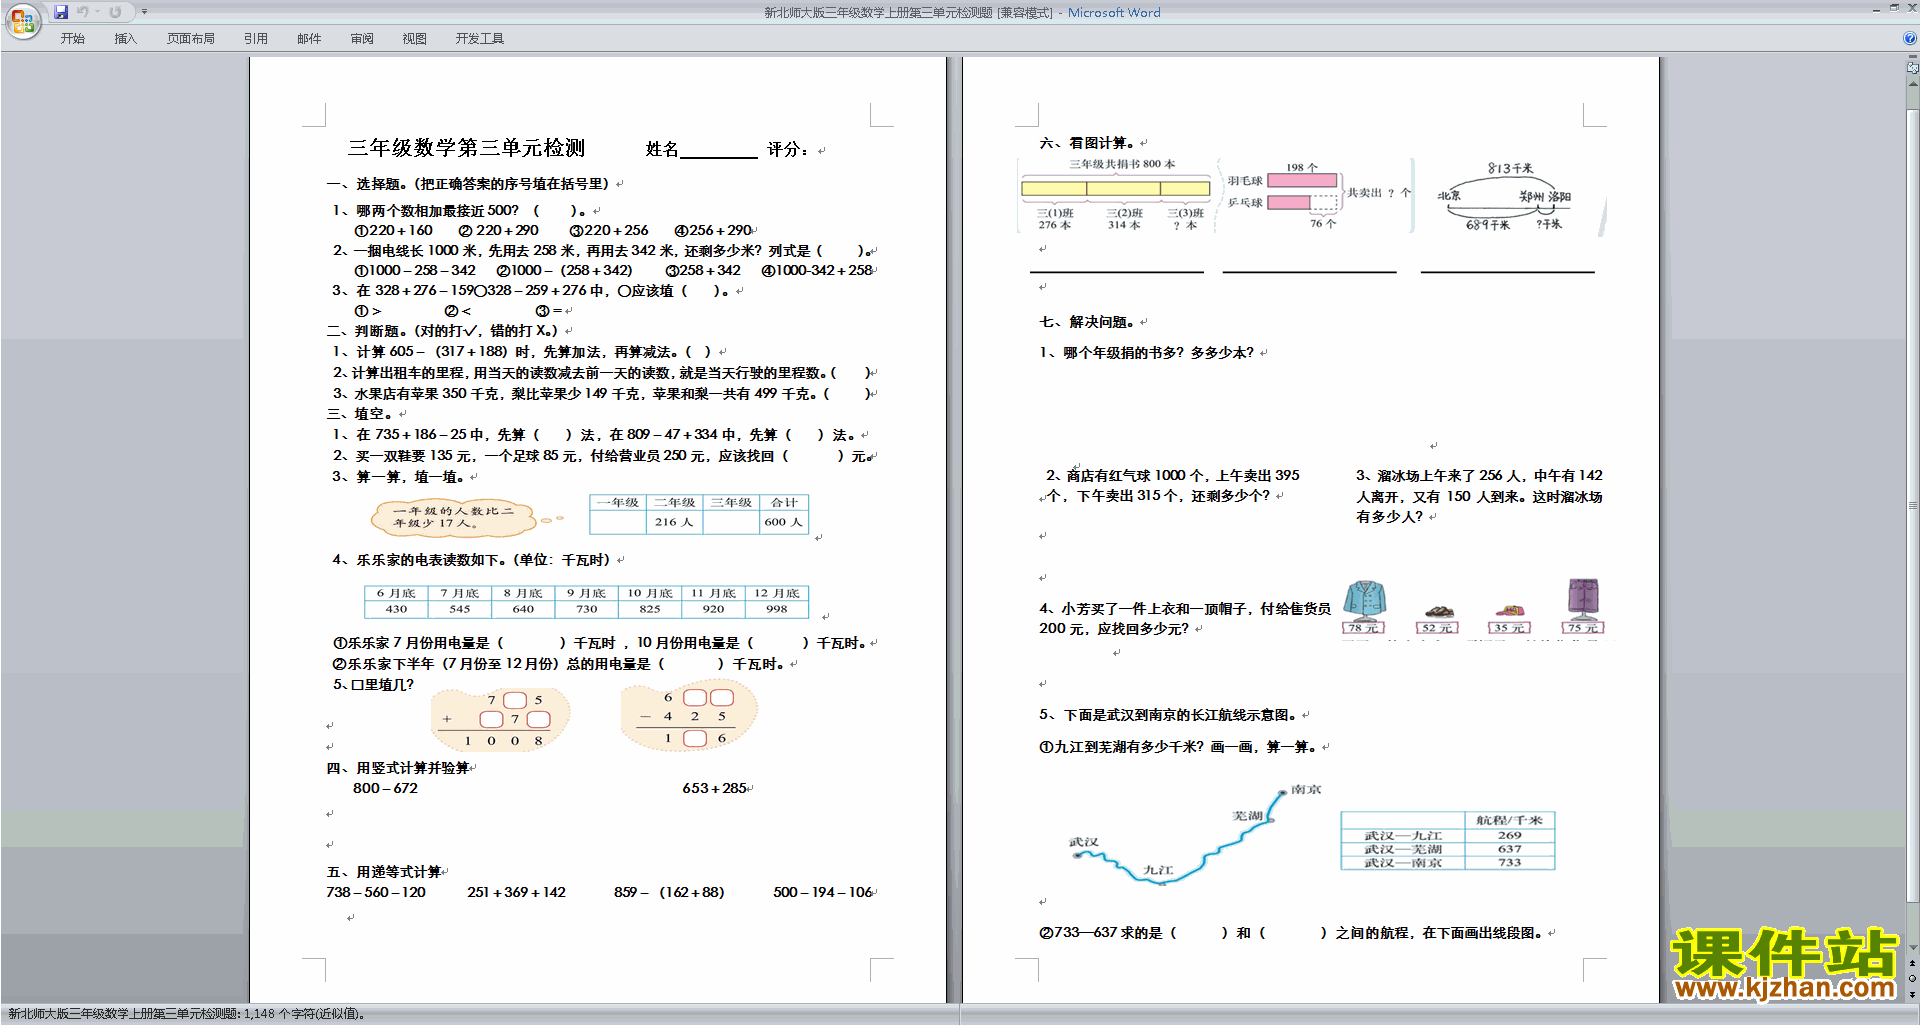
Task: Click the expression 653+285
Action: point(714,789)
